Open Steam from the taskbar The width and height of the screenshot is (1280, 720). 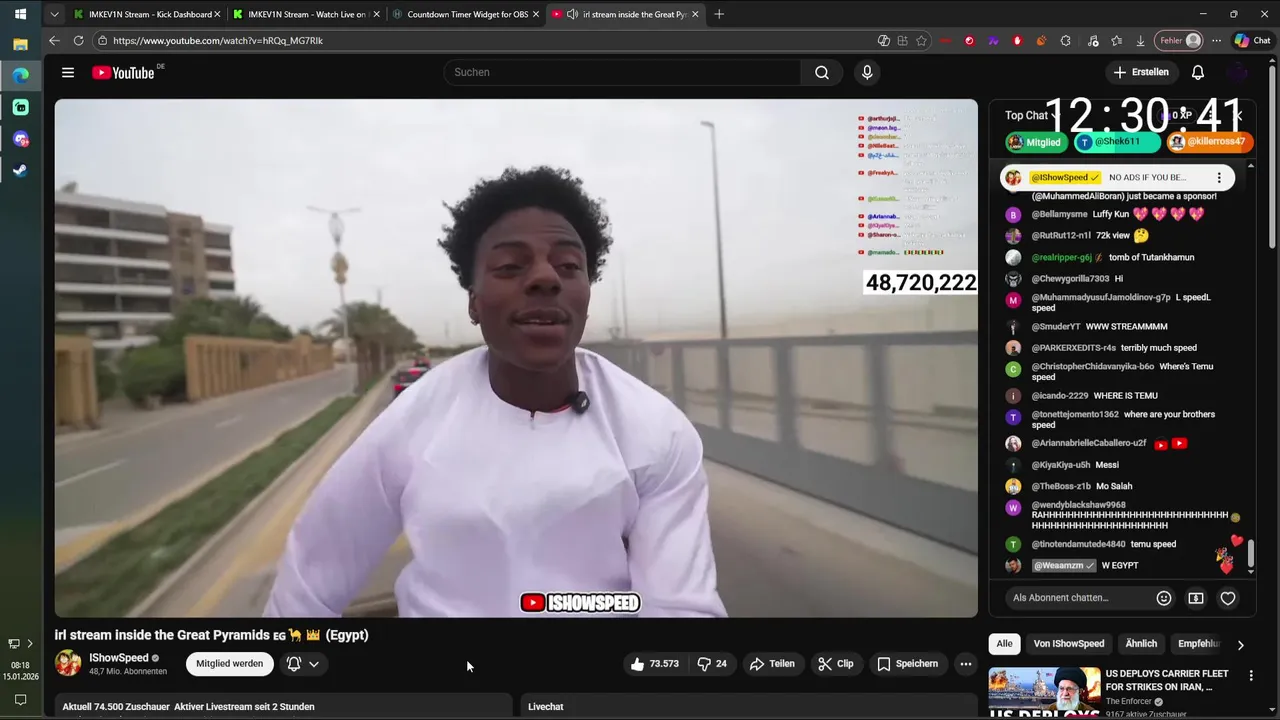[x=20, y=170]
